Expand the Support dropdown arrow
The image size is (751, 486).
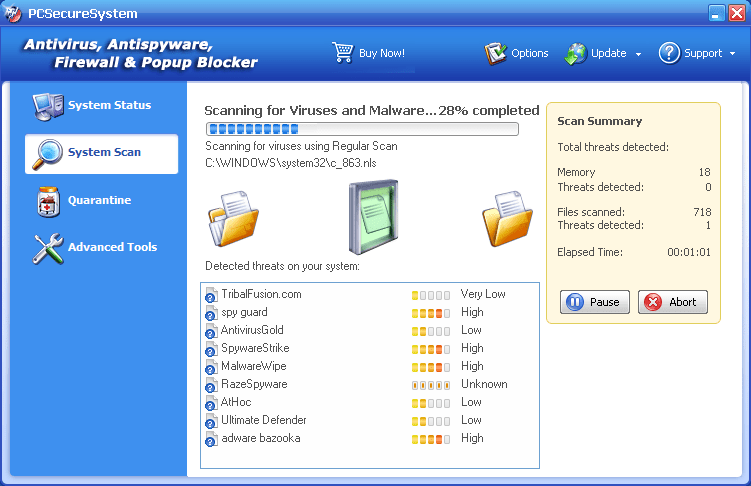(x=732, y=54)
